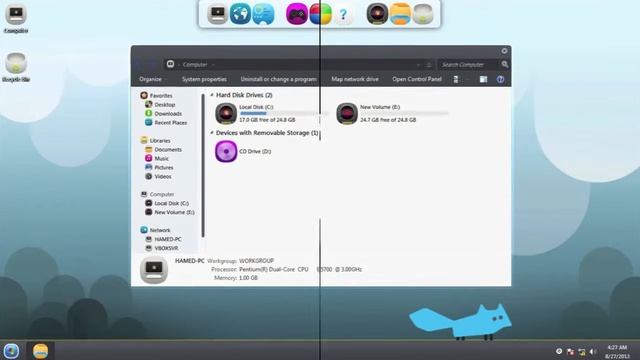Open the game controller icon in dock
This screenshot has width=640, height=360.
pos(297,14)
